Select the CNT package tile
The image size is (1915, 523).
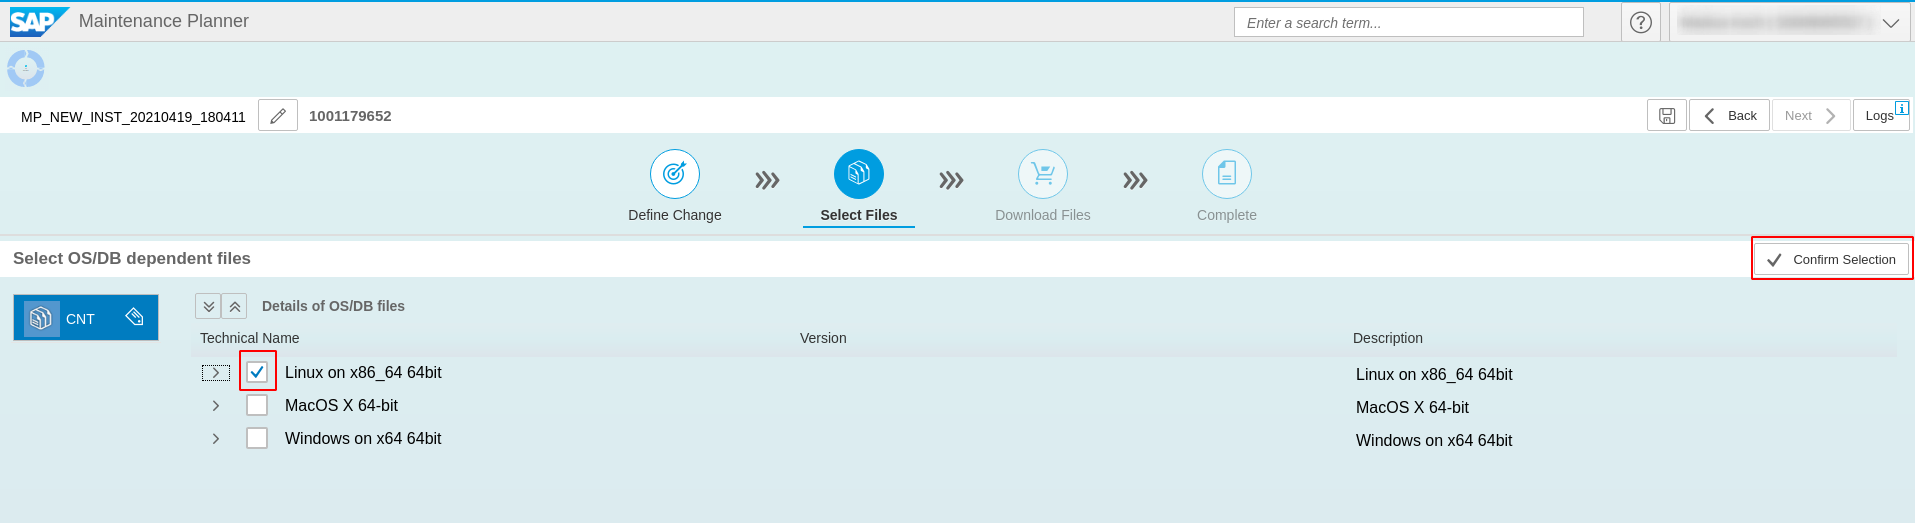86,318
